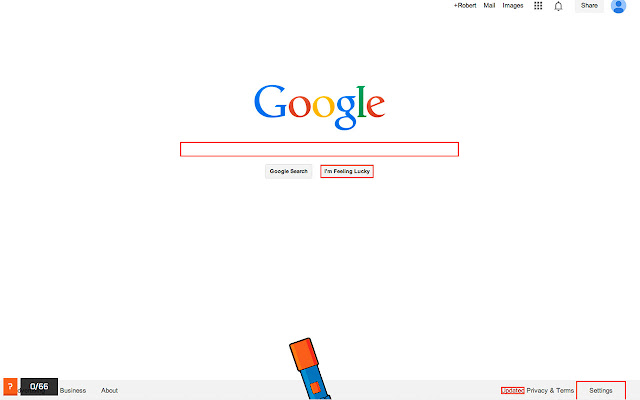This screenshot has width=640, height=400.
Task: Open the Mail link
Action: pyautogui.click(x=489, y=6)
